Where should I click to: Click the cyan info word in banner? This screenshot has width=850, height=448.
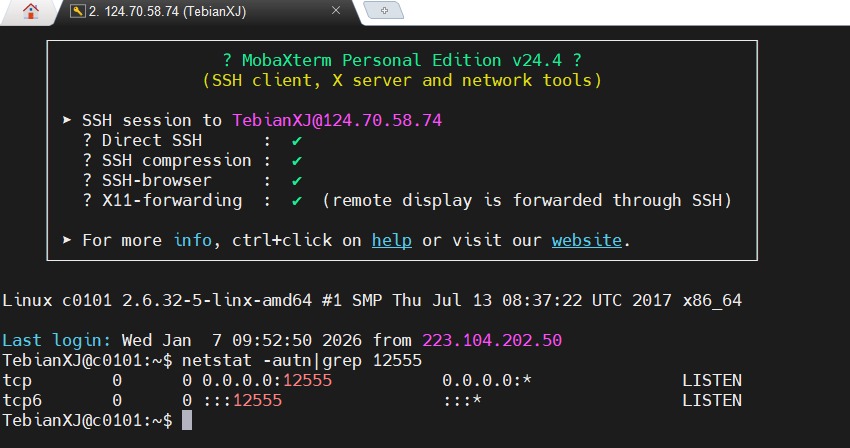coord(192,240)
